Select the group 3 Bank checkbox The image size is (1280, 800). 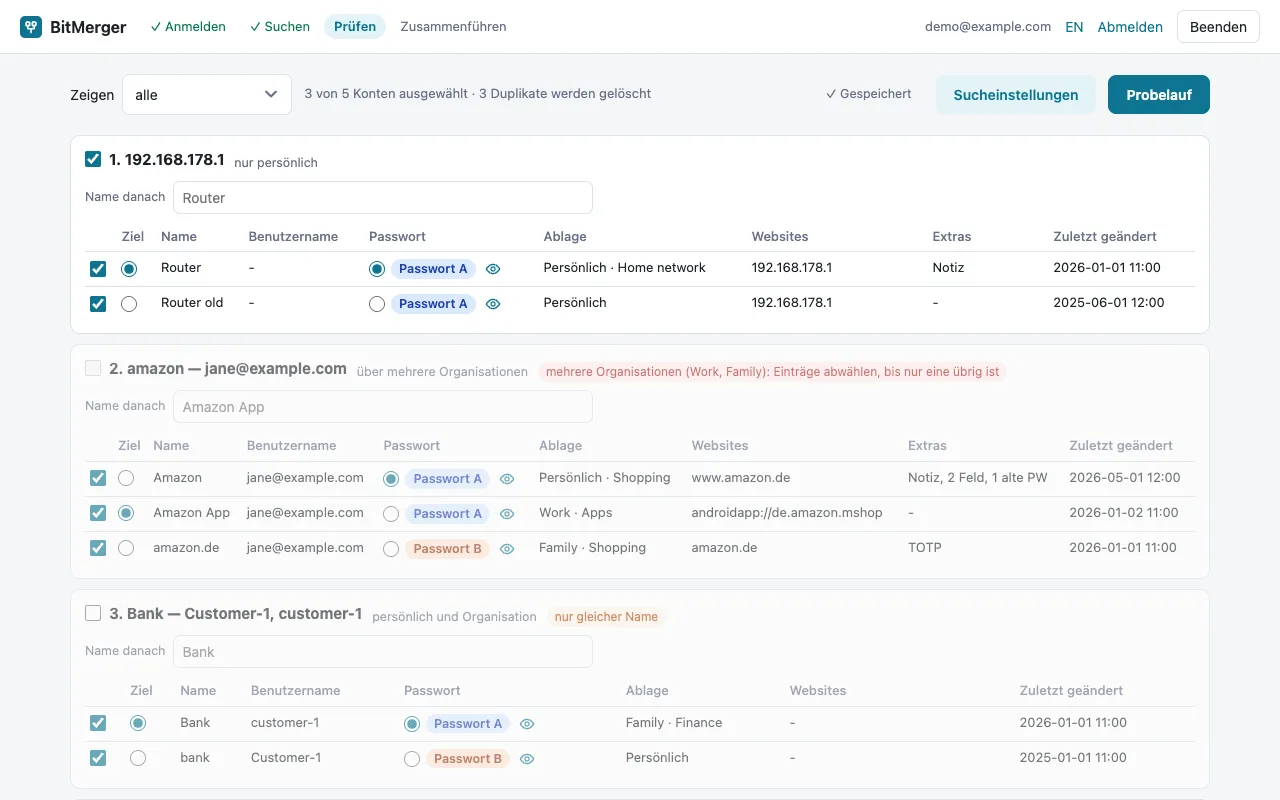pyautogui.click(x=93, y=613)
